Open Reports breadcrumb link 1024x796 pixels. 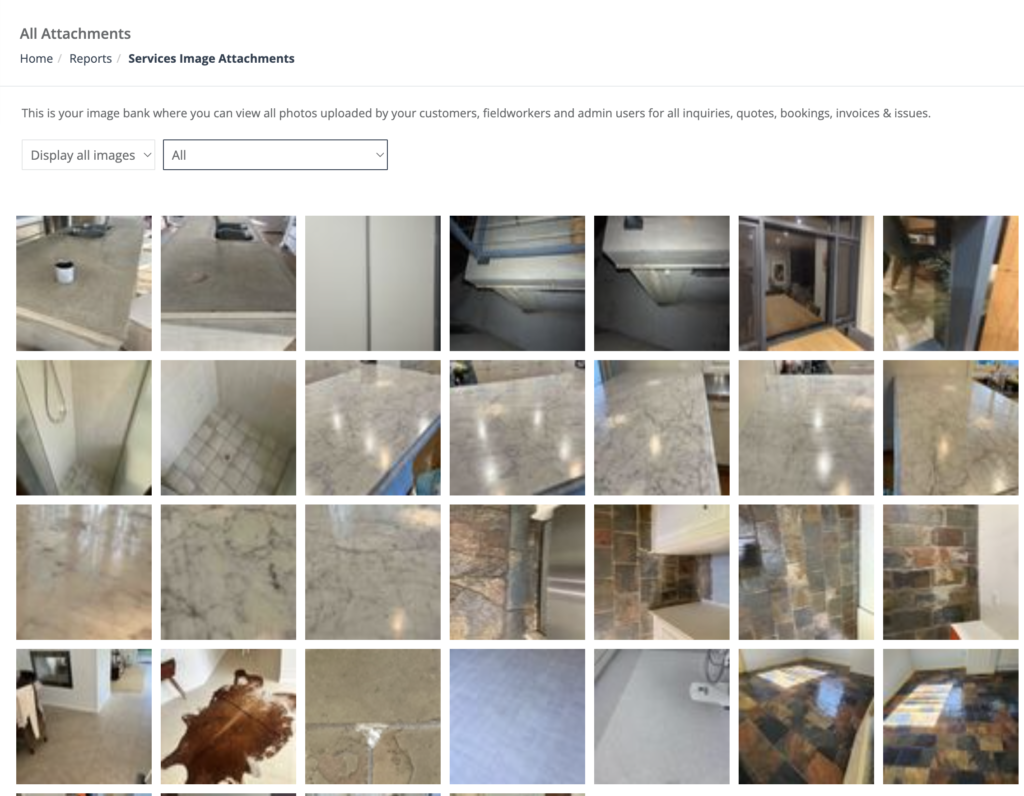tap(90, 59)
